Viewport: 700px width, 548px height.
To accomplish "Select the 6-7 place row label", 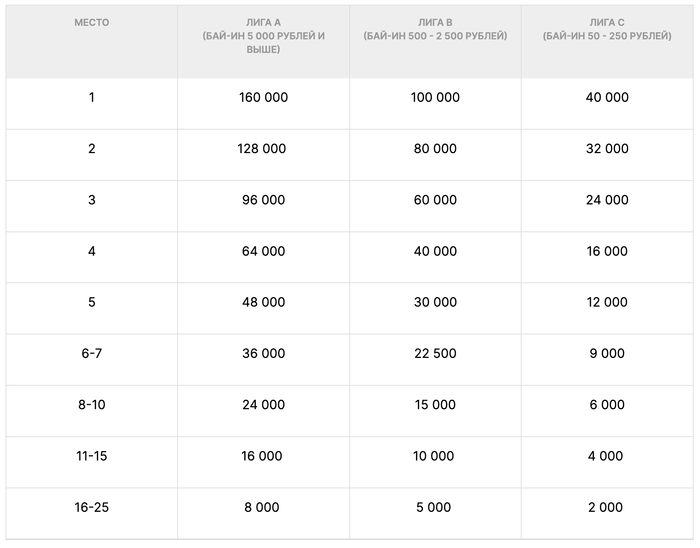I will (92, 353).
